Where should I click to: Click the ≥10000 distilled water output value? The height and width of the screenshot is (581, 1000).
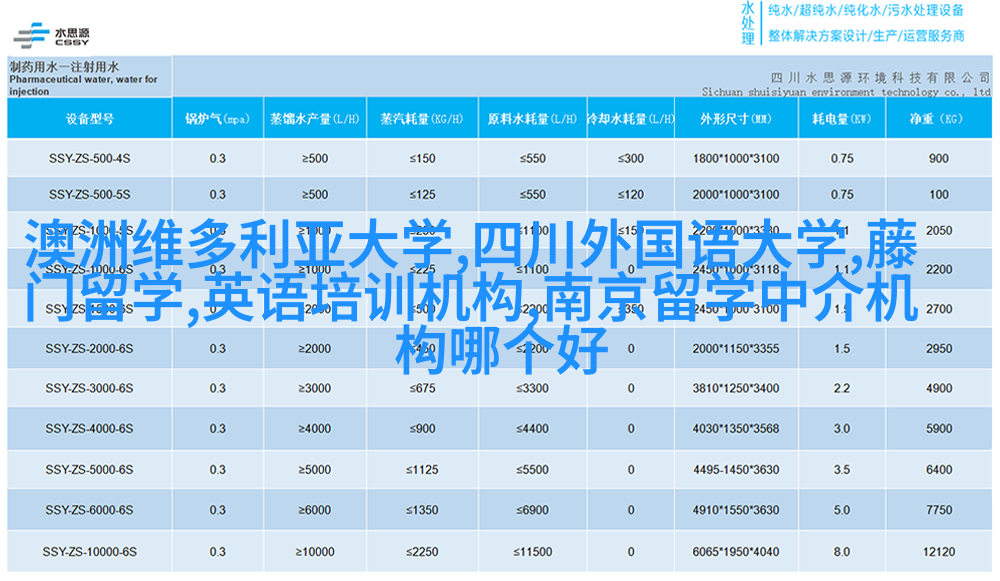point(315,552)
